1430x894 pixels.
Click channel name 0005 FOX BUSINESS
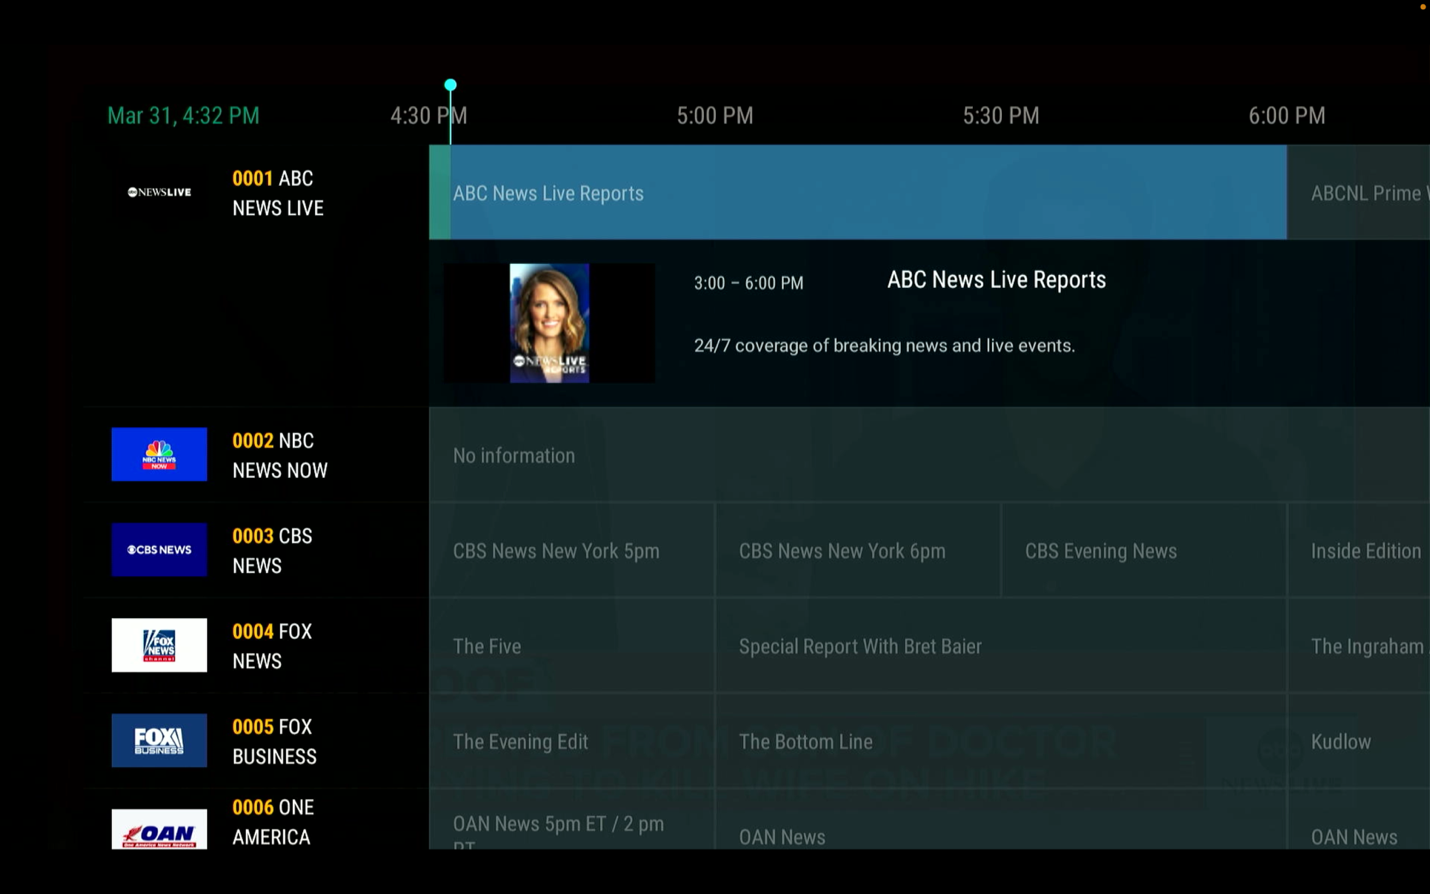click(275, 741)
